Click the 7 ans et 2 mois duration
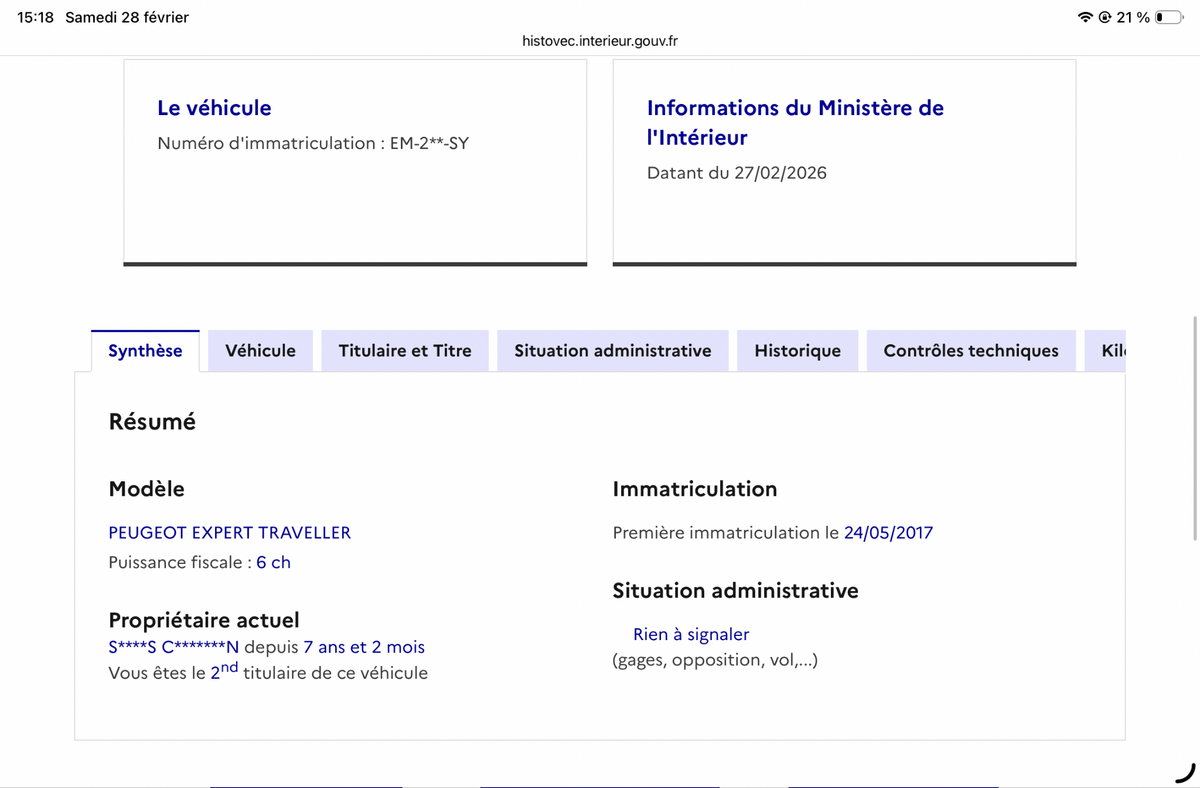 pyautogui.click(x=364, y=647)
